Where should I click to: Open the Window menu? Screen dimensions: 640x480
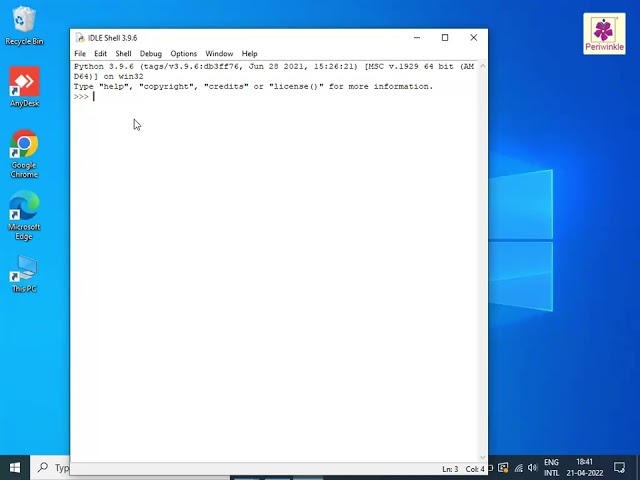[219, 53]
